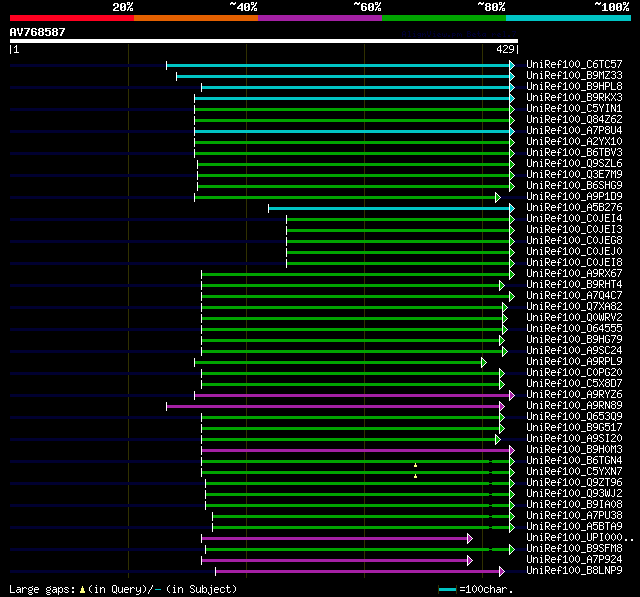Click the UniRef100_B9HG79 label
640x597 pixels.
[574, 340]
